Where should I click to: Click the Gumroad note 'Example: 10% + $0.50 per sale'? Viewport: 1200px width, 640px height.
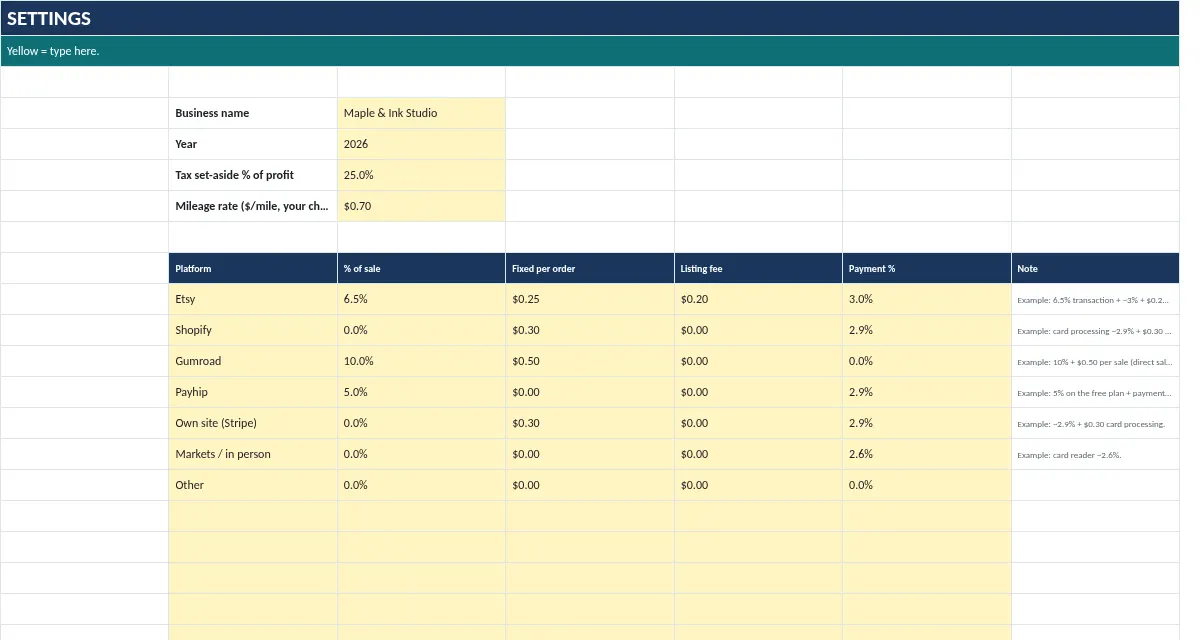click(x=1096, y=361)
